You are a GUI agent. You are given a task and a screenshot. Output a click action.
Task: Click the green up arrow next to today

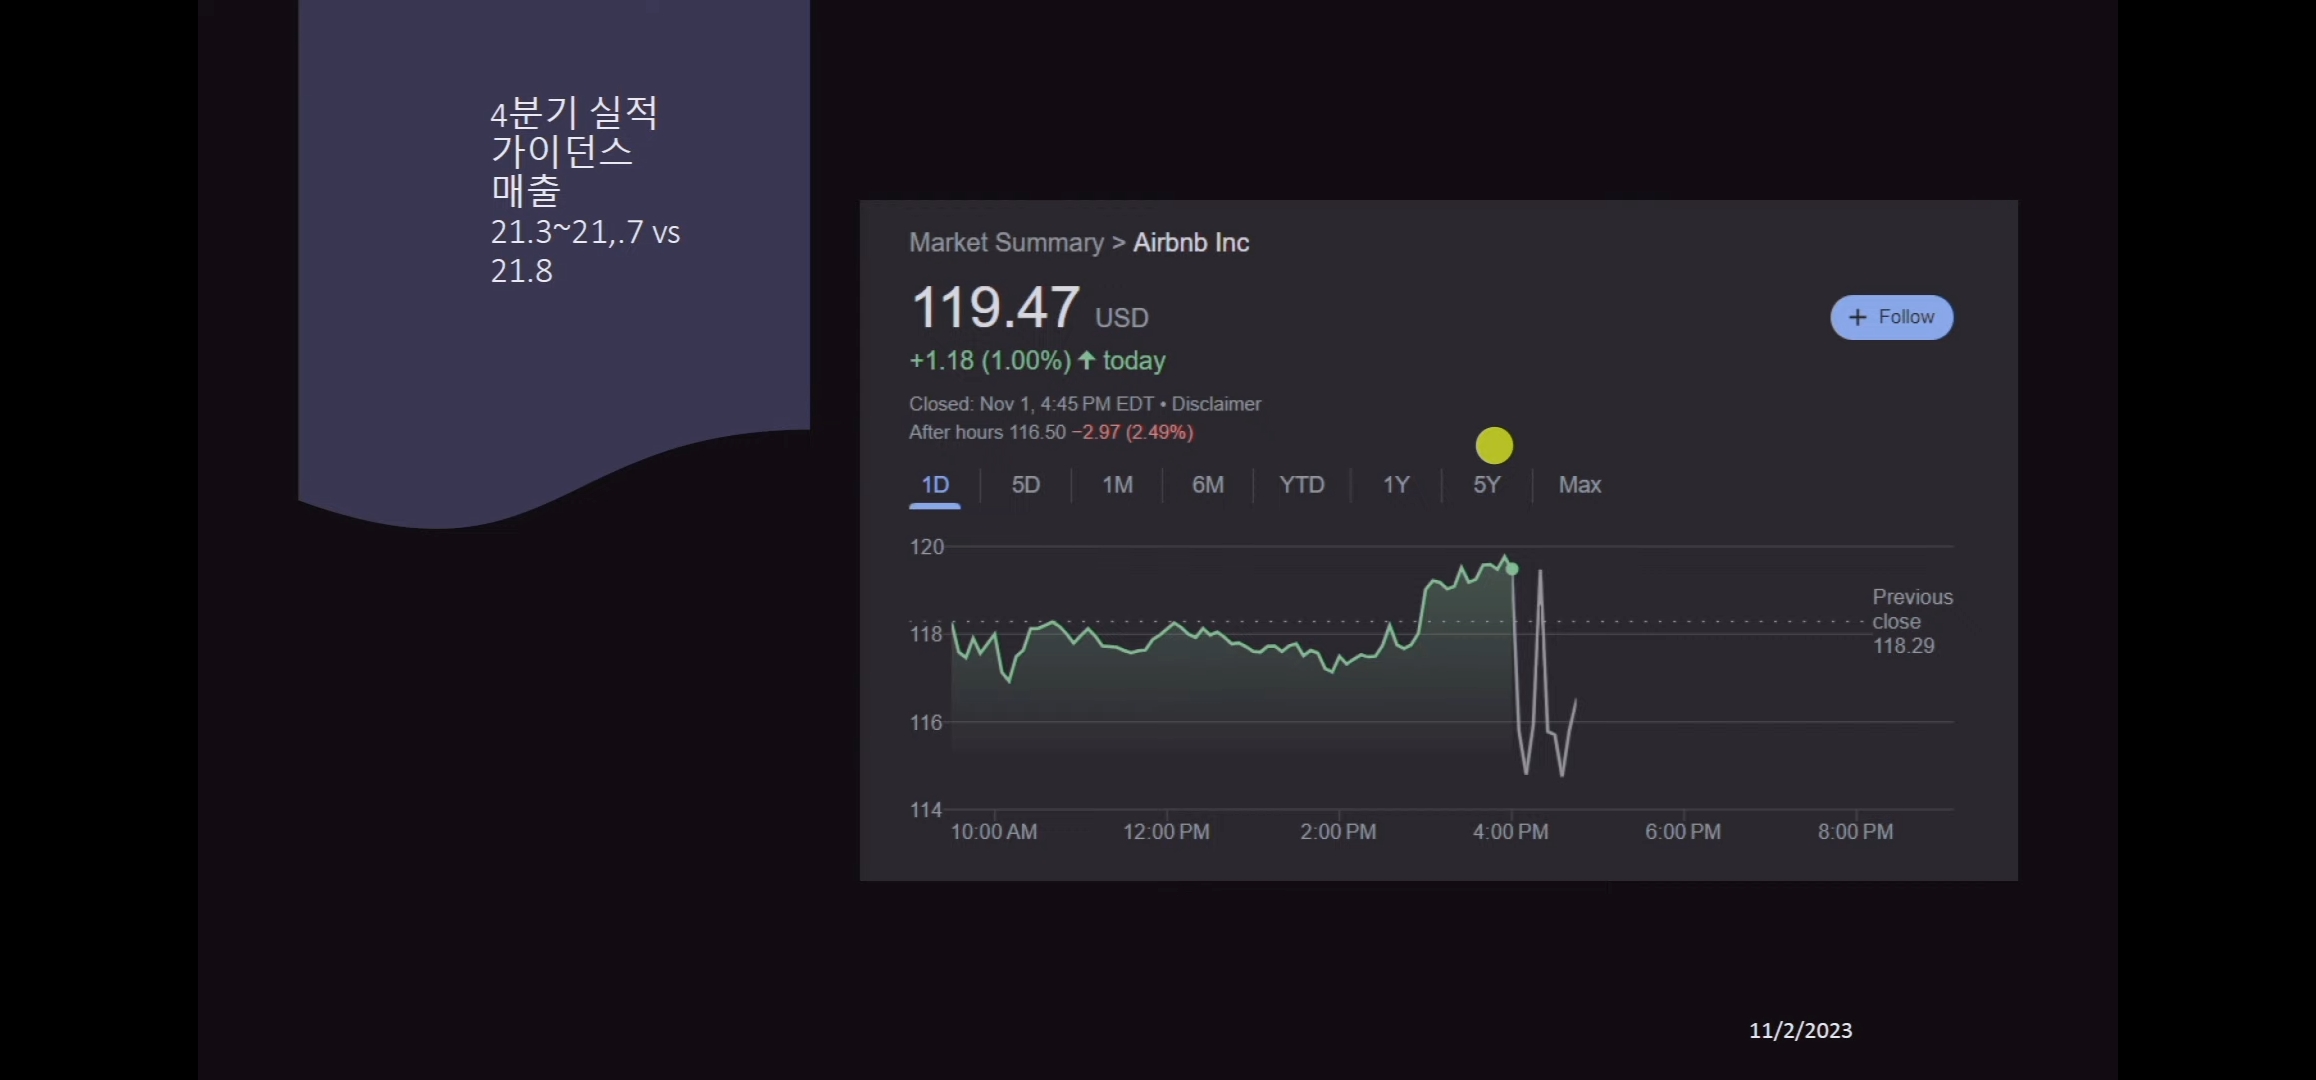pos(1087,360)
